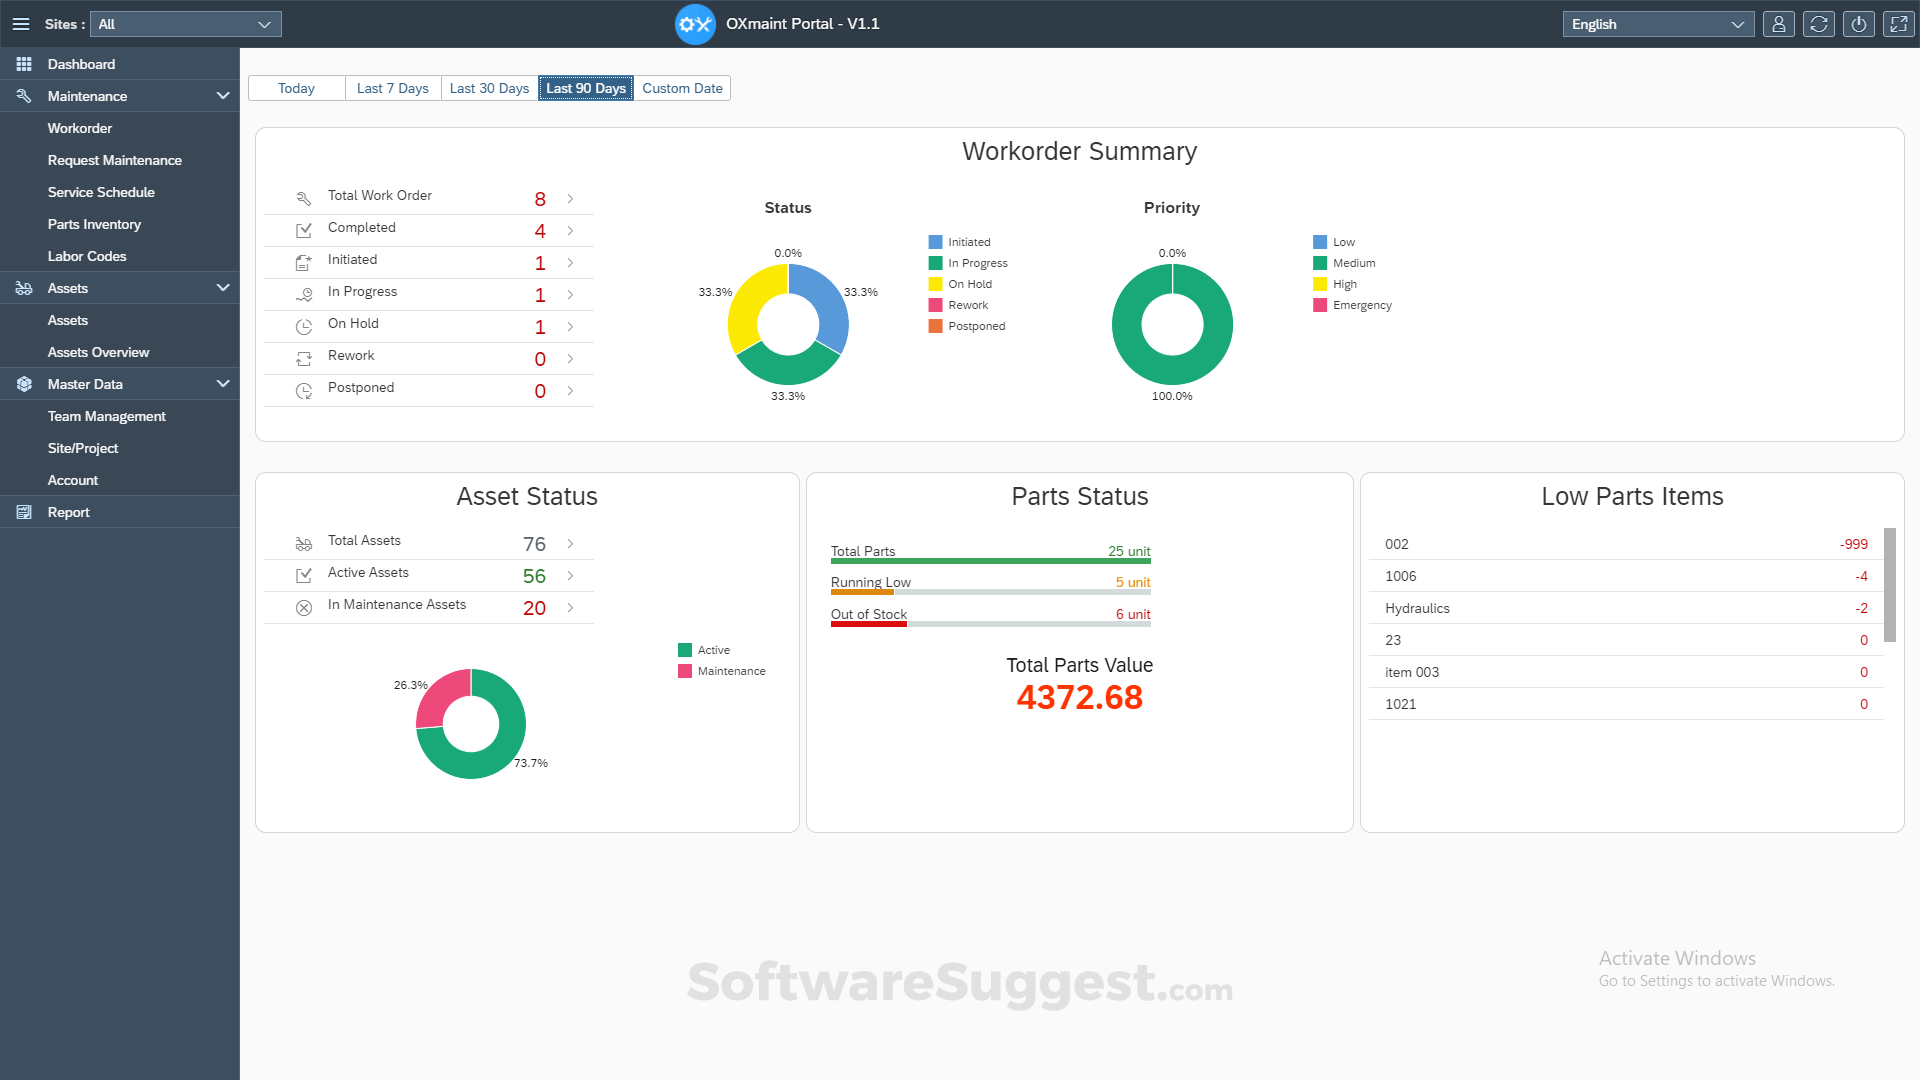The image size is (1920, 1080).
Task: Click the Dashboard grid icon
Action: pyautogui.click(x=24, y=64)
